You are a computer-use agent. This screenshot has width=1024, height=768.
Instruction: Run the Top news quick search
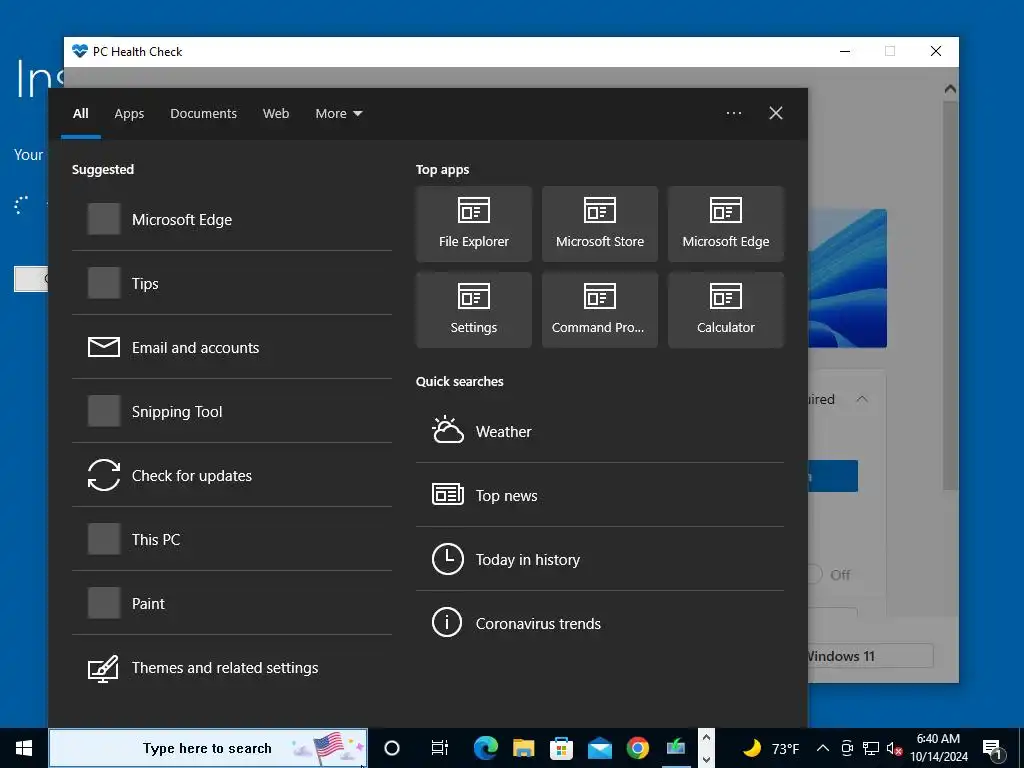click(x=600, y=496)
